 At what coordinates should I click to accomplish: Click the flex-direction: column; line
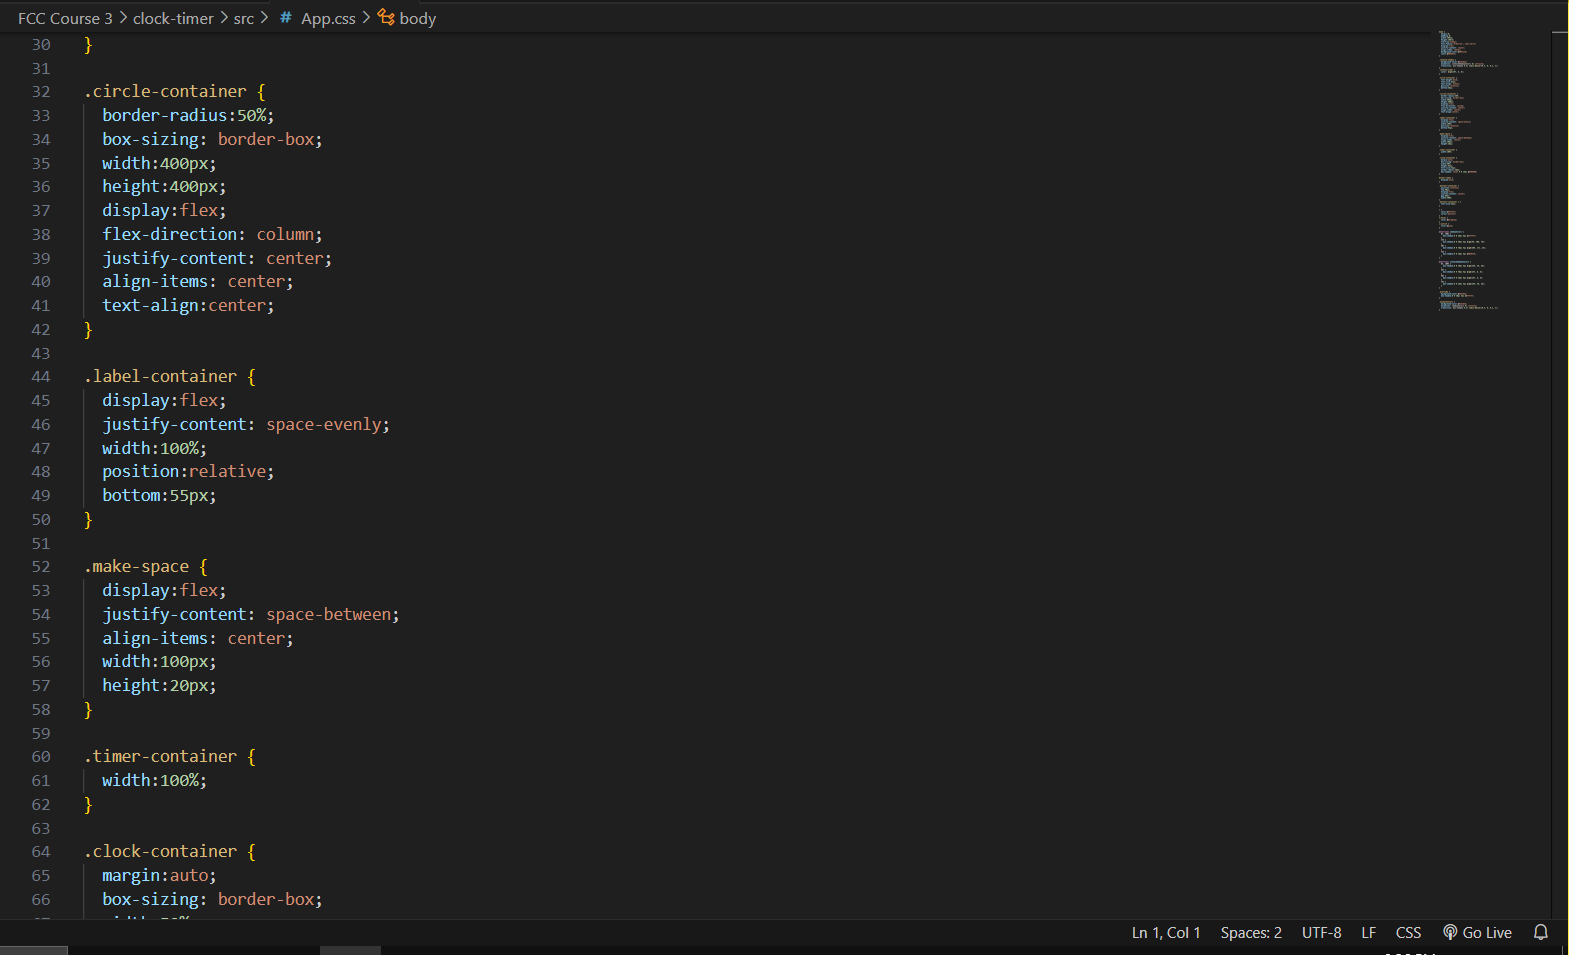tap(212, 234)
